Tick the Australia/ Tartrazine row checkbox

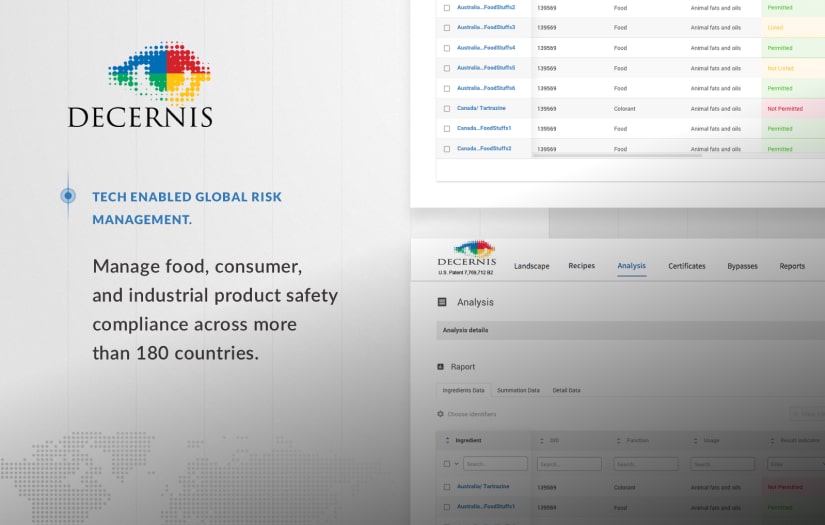coord(447,487)
